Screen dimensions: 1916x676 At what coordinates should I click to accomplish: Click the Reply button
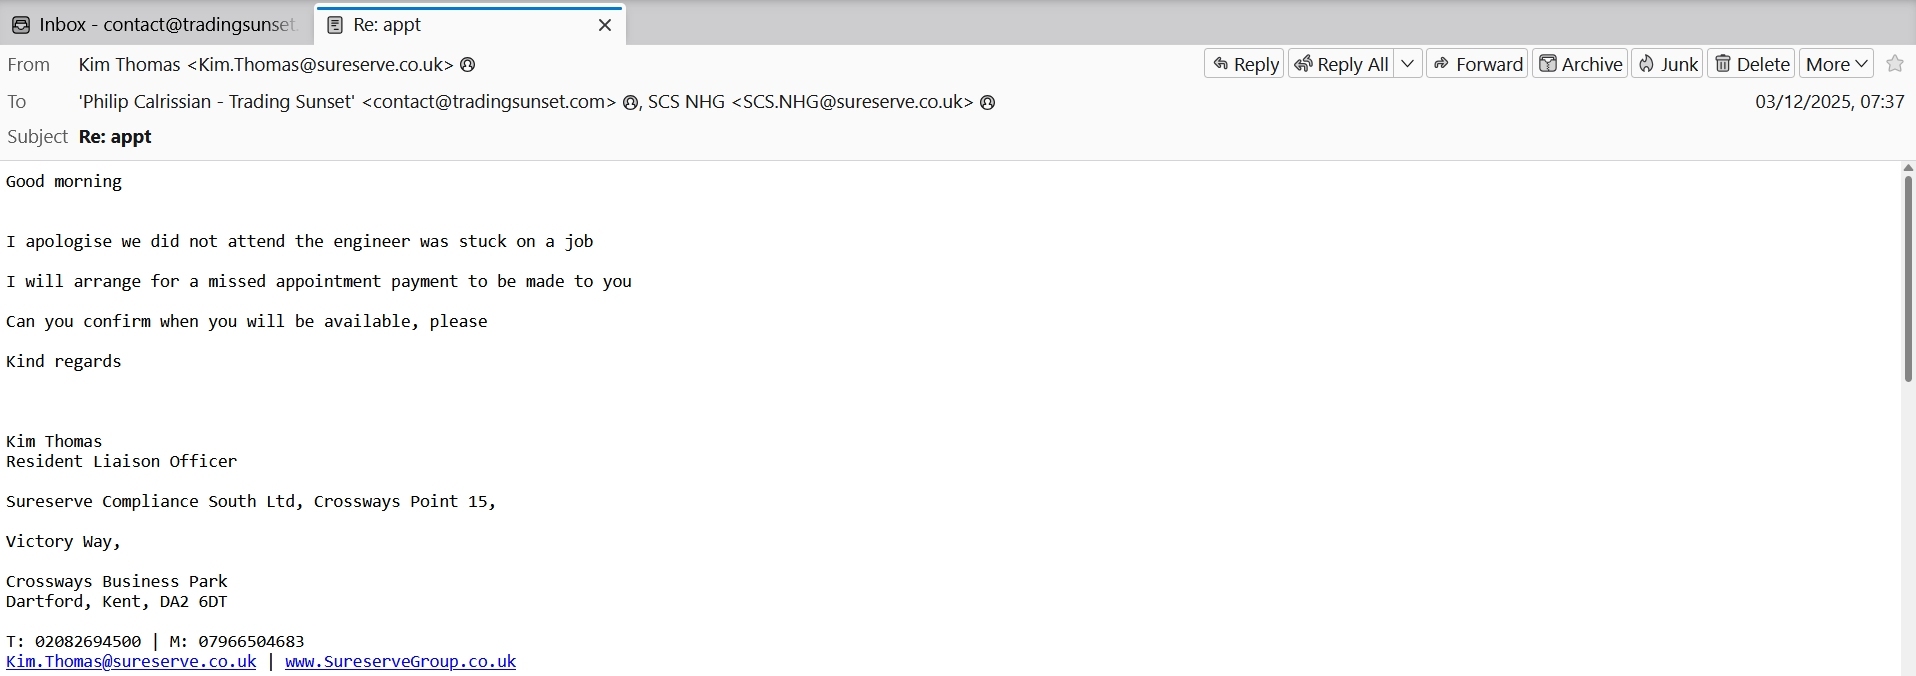coord(1245,64)
